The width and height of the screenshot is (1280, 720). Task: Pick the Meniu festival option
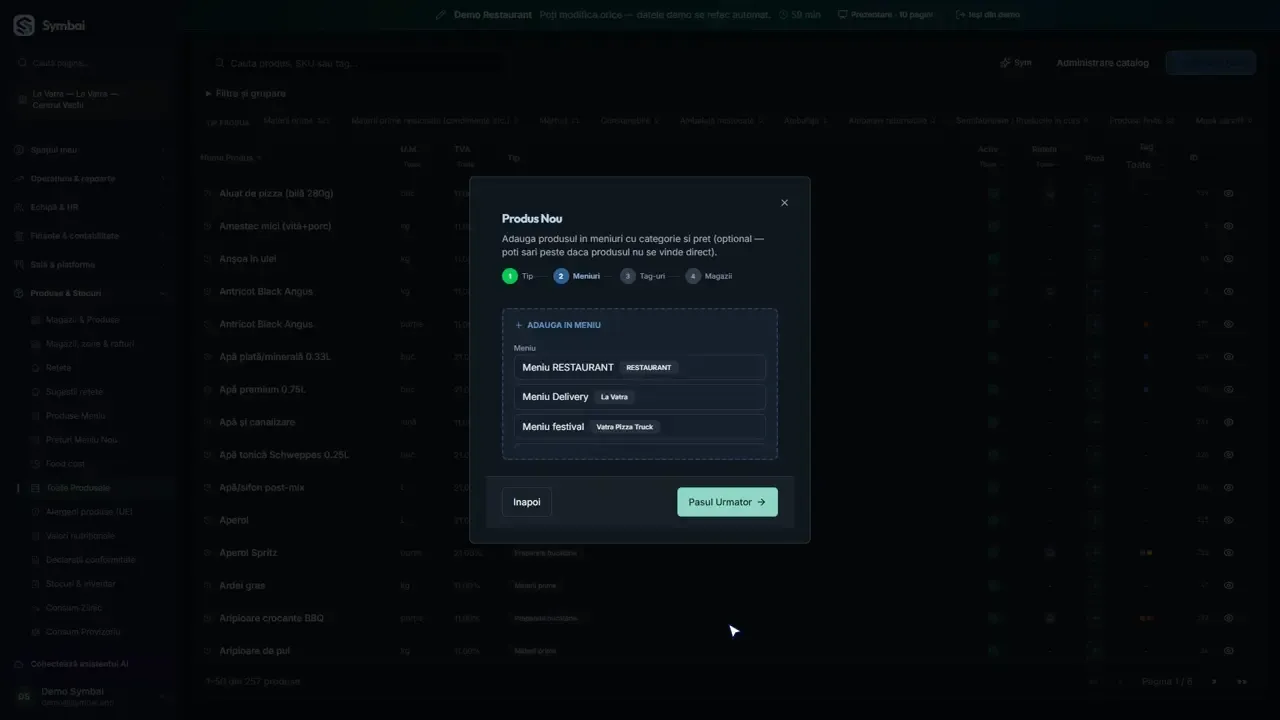(640, 427)
